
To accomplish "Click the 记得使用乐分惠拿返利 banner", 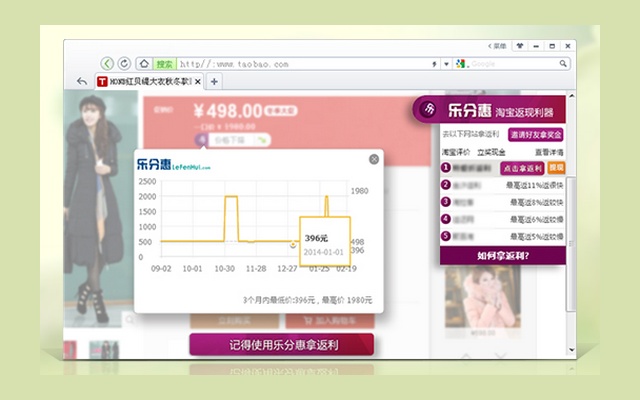I will tap(281, 344).
